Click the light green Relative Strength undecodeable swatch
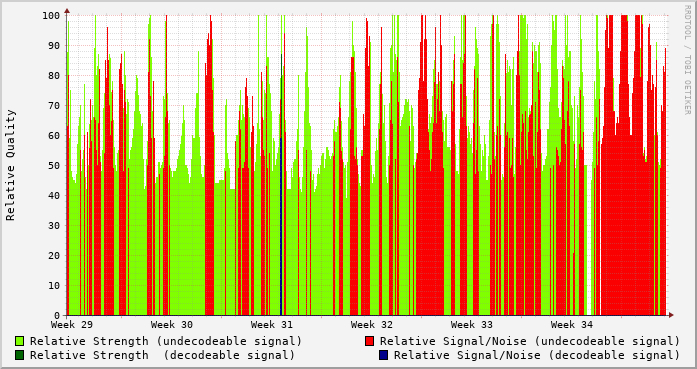The width and height of the screenshot is (697, 369). [x=20, y=341]
